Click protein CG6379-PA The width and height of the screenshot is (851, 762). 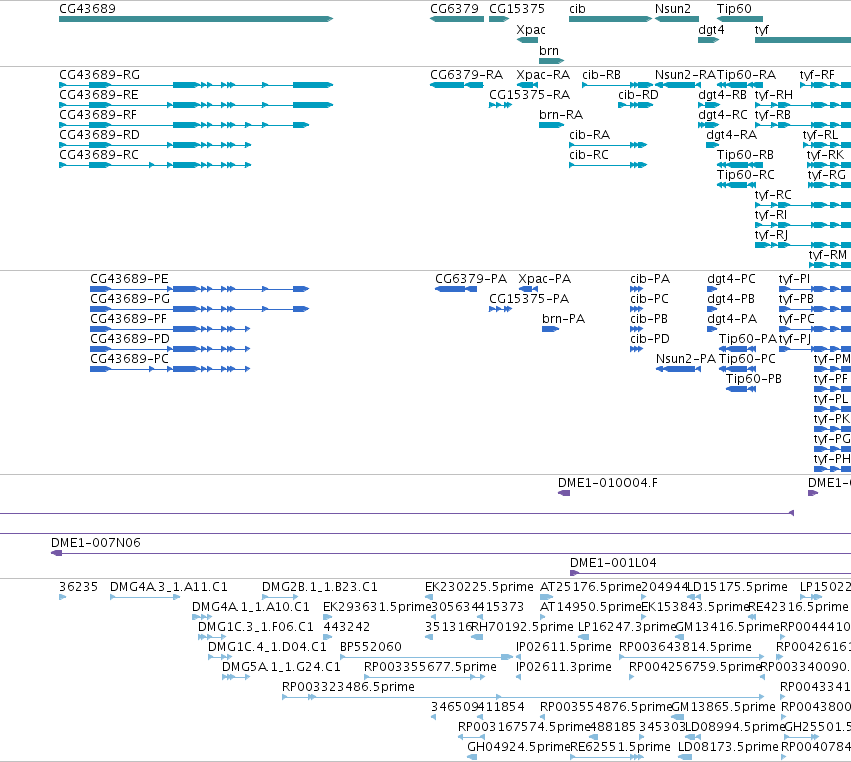(x=456, y=289)
